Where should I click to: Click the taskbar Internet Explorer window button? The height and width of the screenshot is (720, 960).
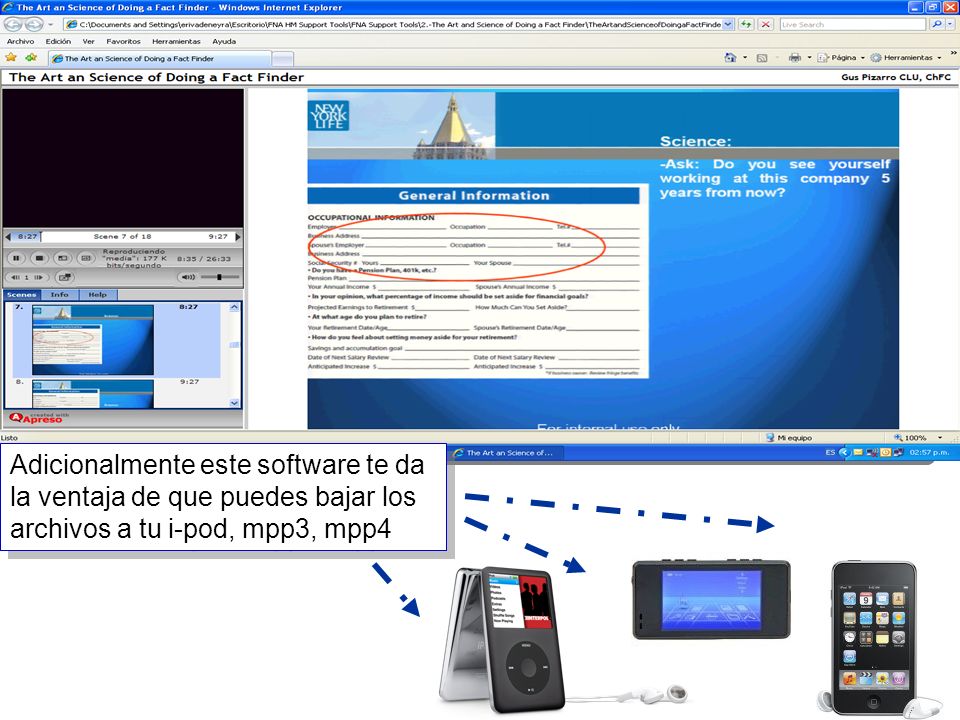[x=506, y=453]
